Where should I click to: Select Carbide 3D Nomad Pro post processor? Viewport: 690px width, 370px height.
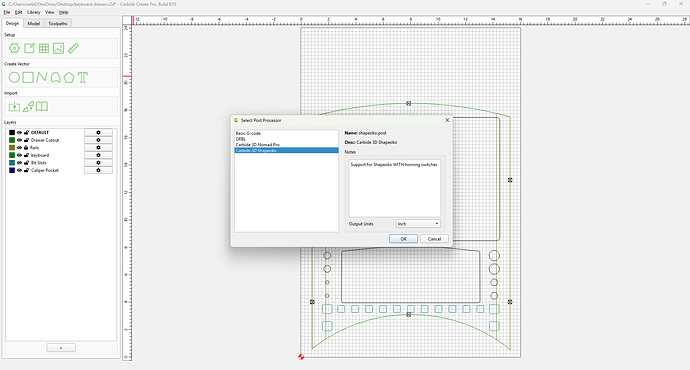[286, 145]
